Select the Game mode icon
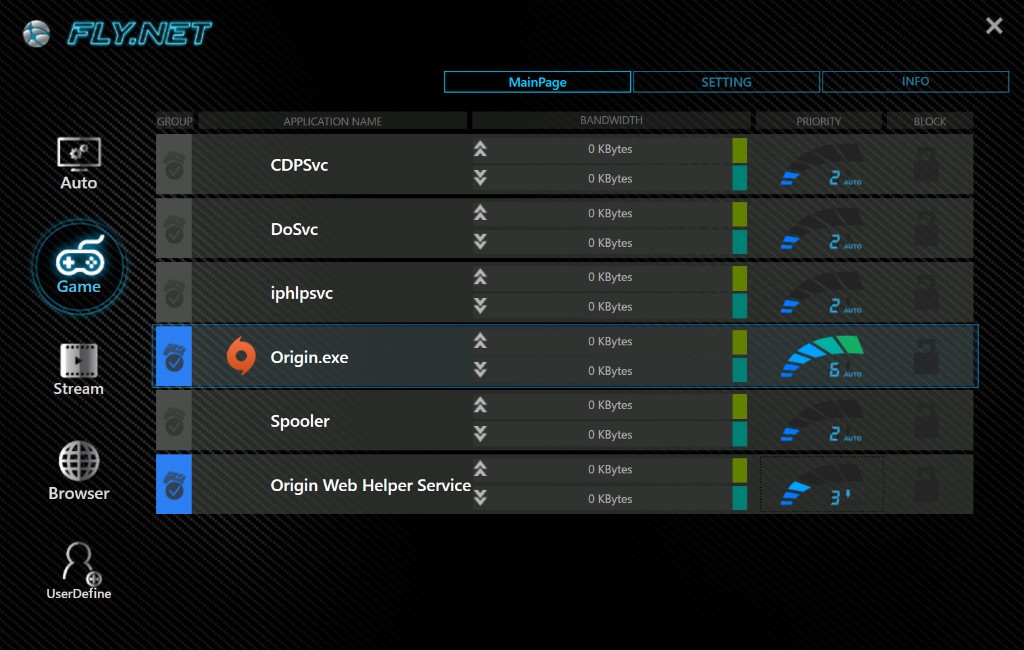 (x=79, y=267)
